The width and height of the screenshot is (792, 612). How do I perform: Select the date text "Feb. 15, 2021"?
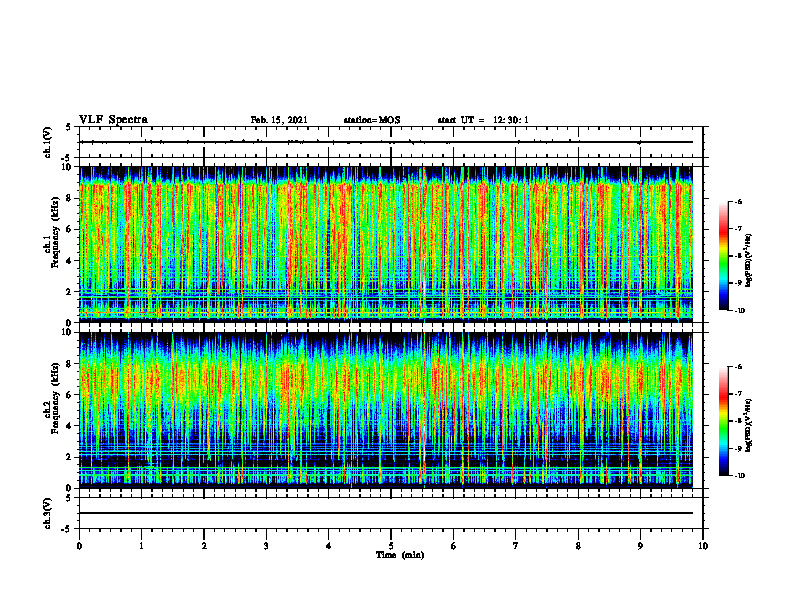279,120
